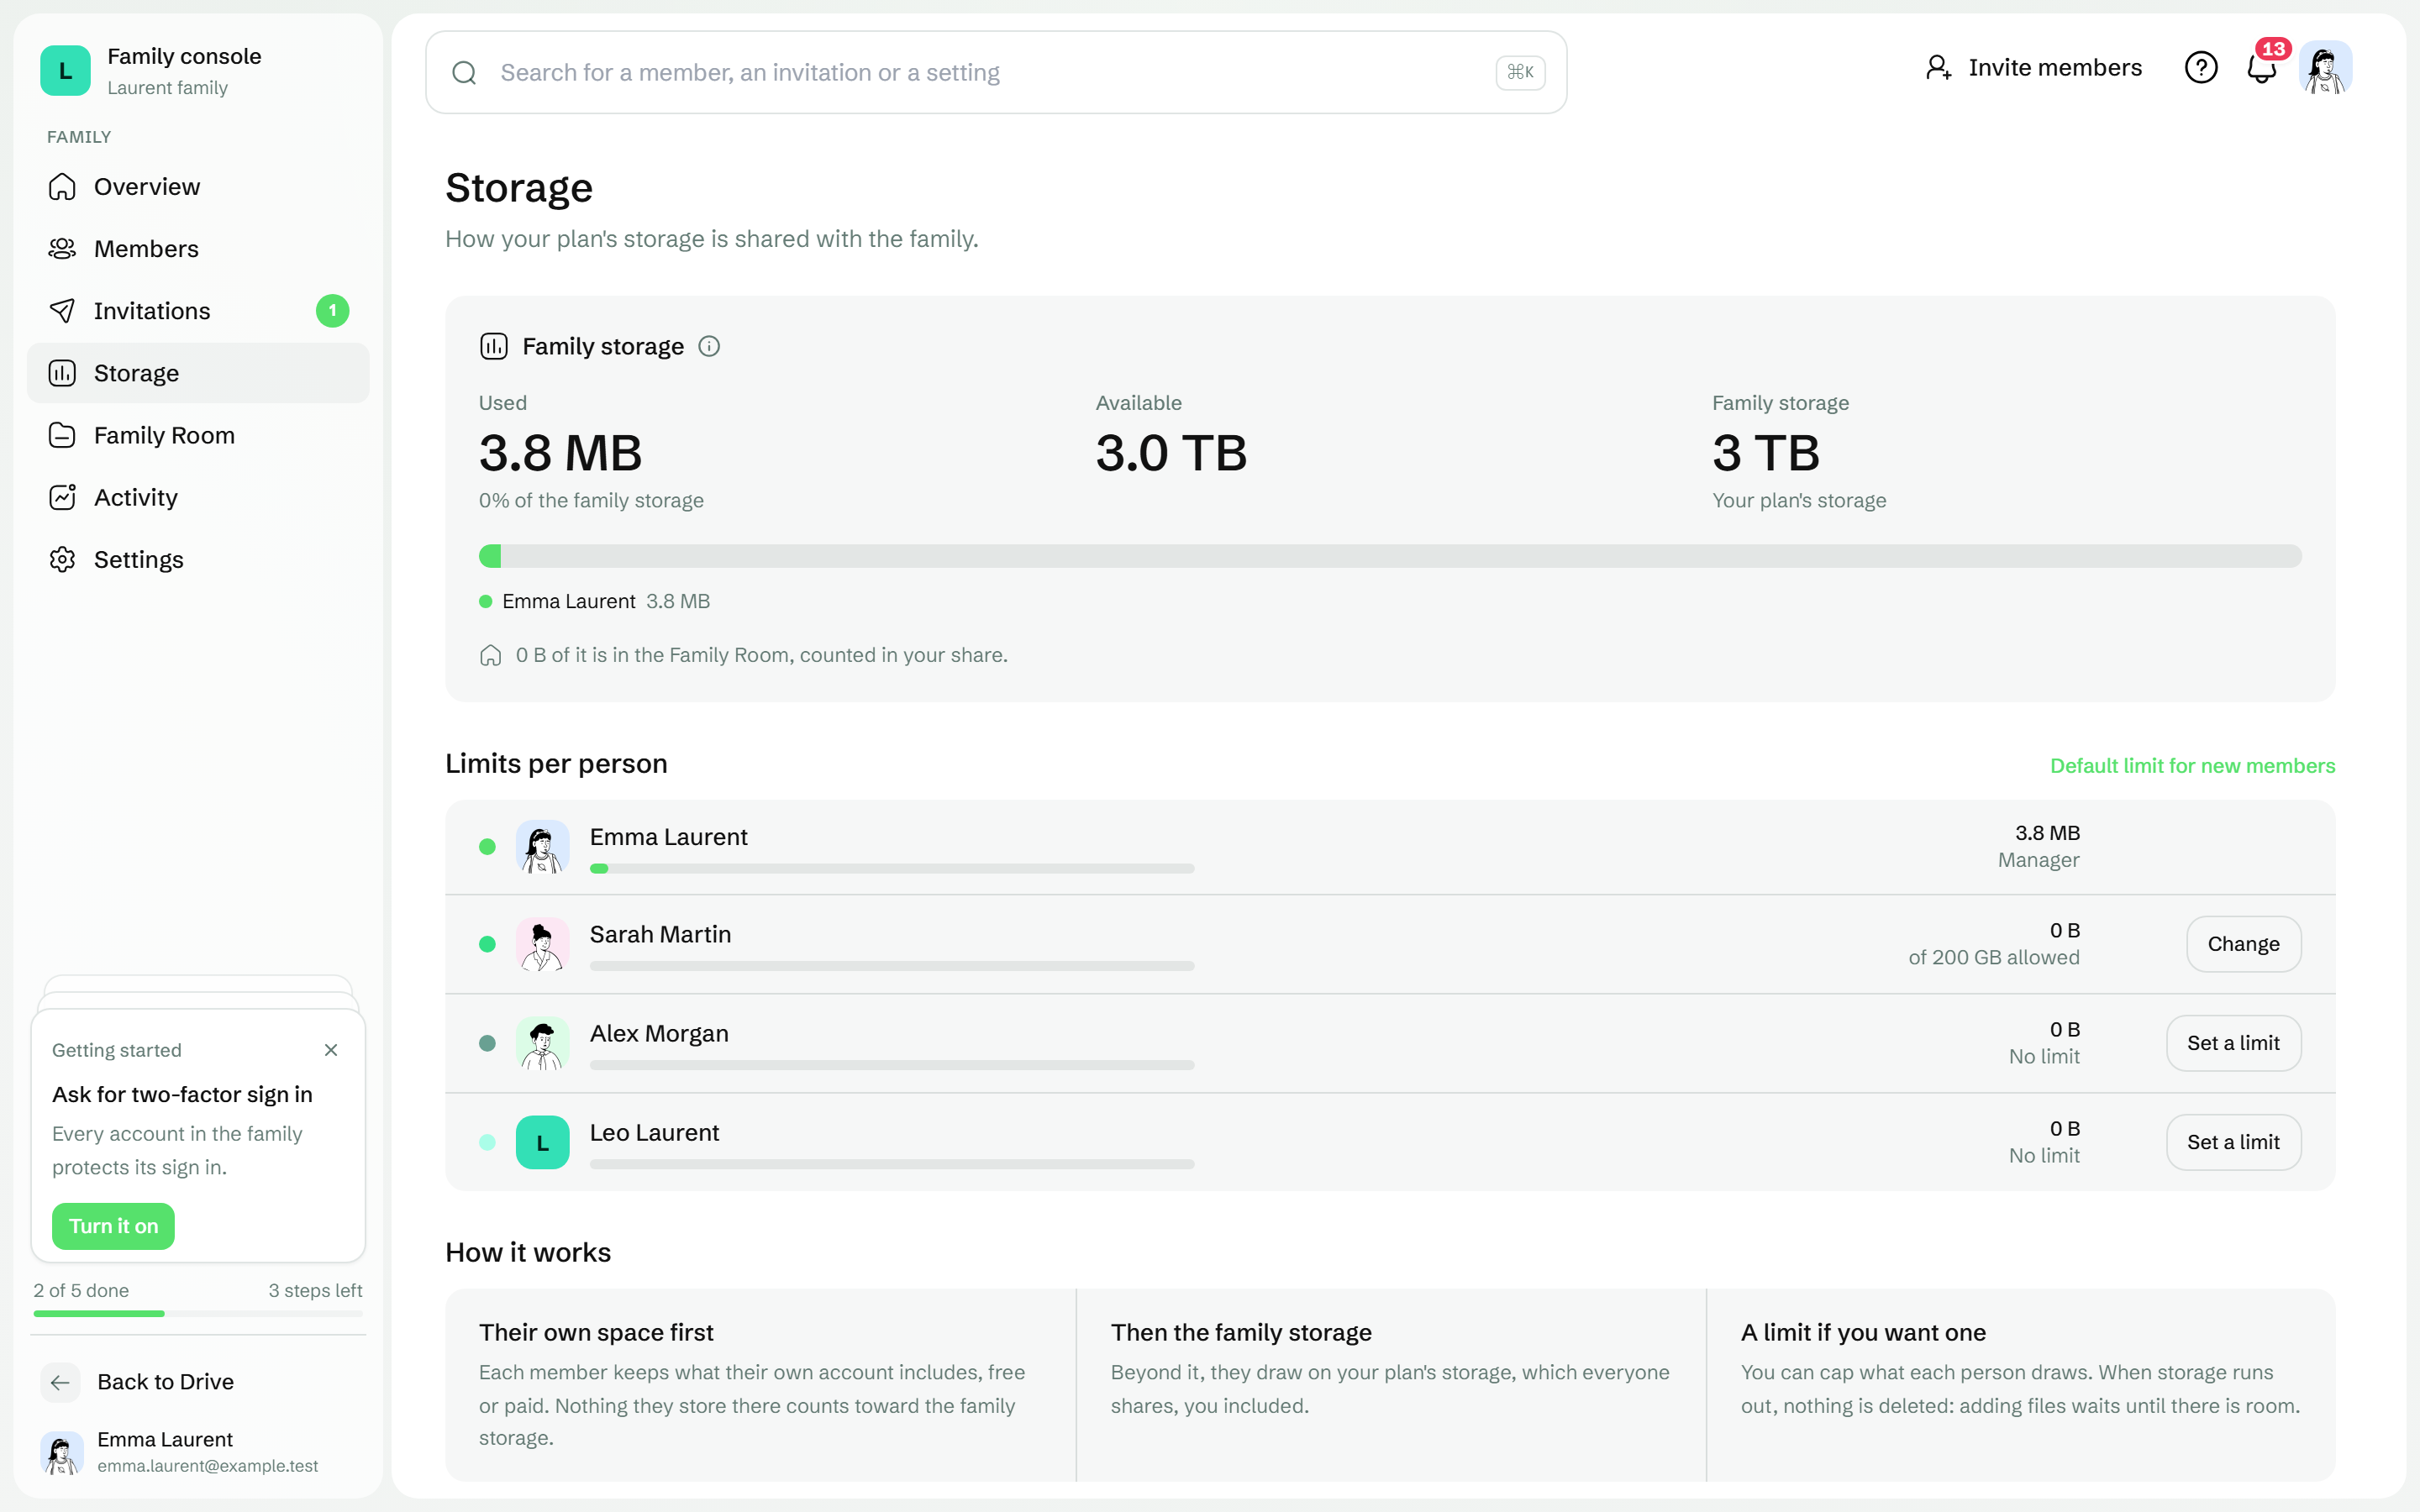Image resolution: width=2420 pixels, height=1512 pixels.
Task: Click Emma Laurent's usage bar in limits list
Action: [892, 869]
